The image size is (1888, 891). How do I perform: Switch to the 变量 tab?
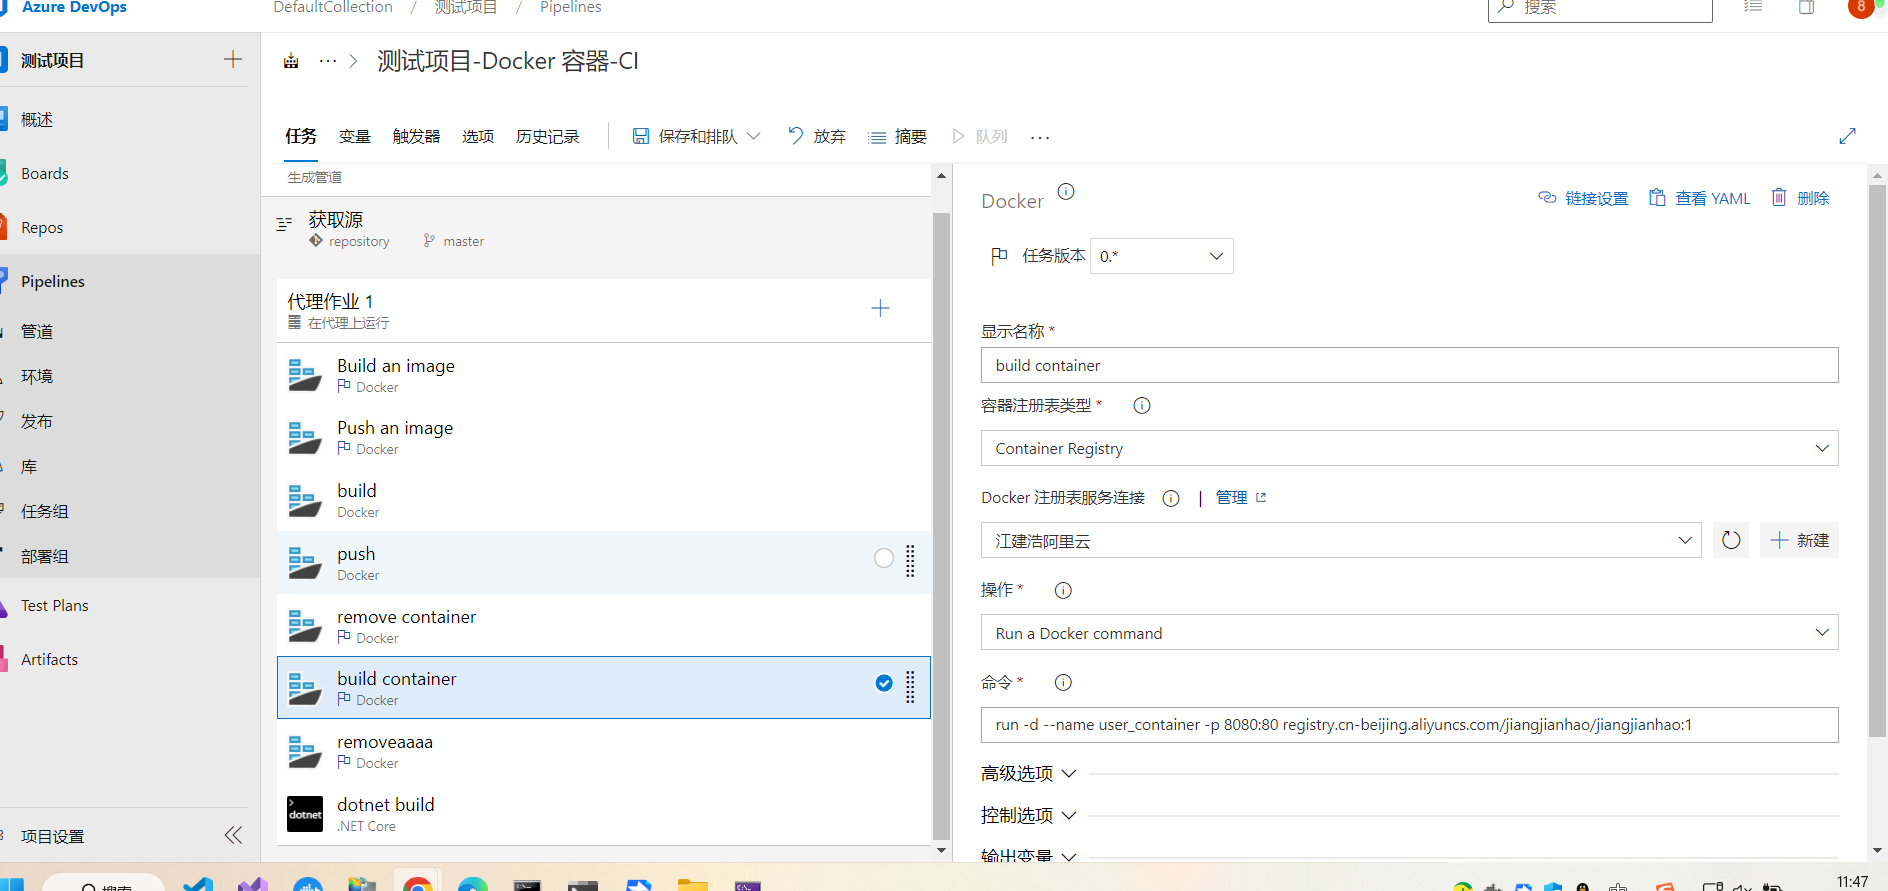(x=355, y=136)
